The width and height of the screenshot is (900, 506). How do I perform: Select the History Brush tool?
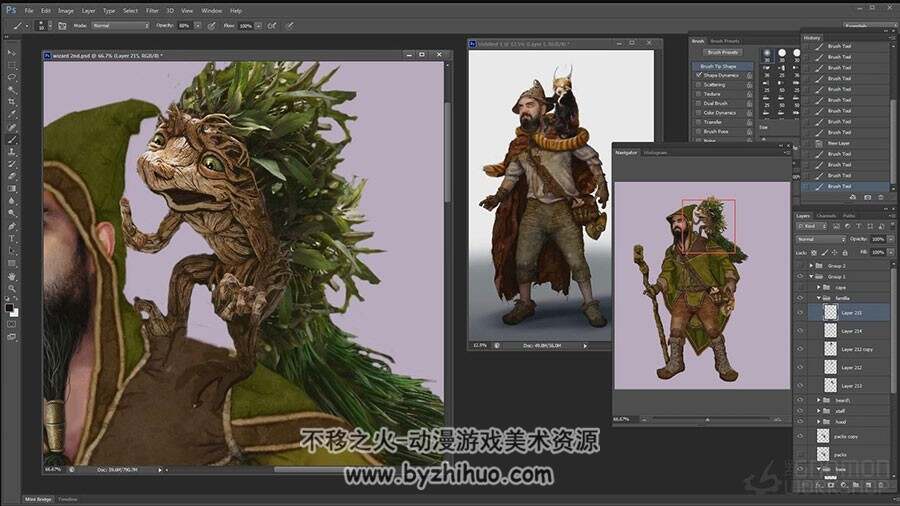pyautogui.click(x=11, y=164)
